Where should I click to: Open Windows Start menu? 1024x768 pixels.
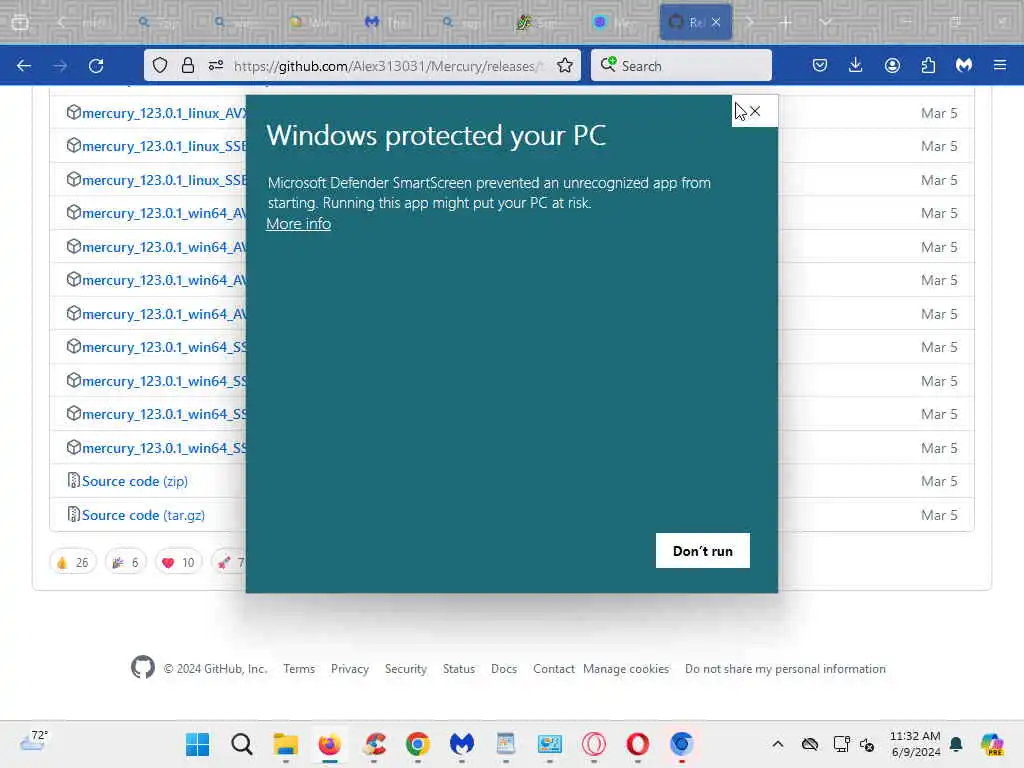[197, 744]
